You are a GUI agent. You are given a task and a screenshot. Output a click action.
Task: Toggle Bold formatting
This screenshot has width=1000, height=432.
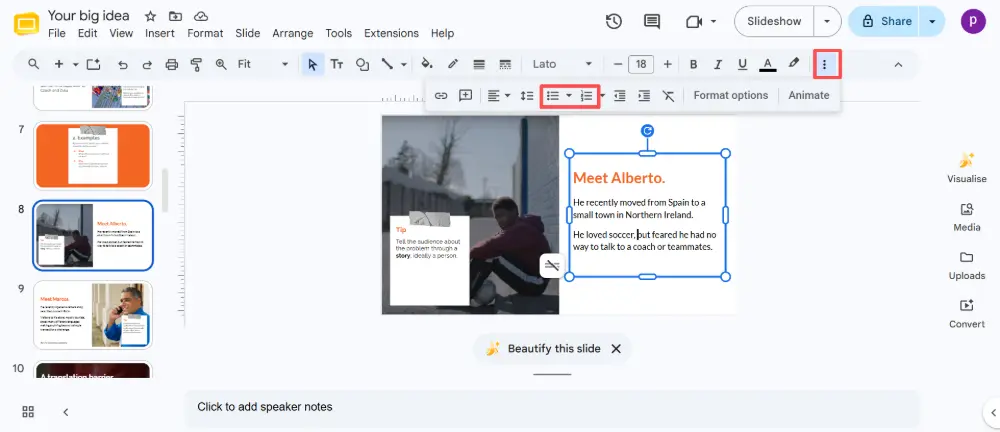pos(693,64)
